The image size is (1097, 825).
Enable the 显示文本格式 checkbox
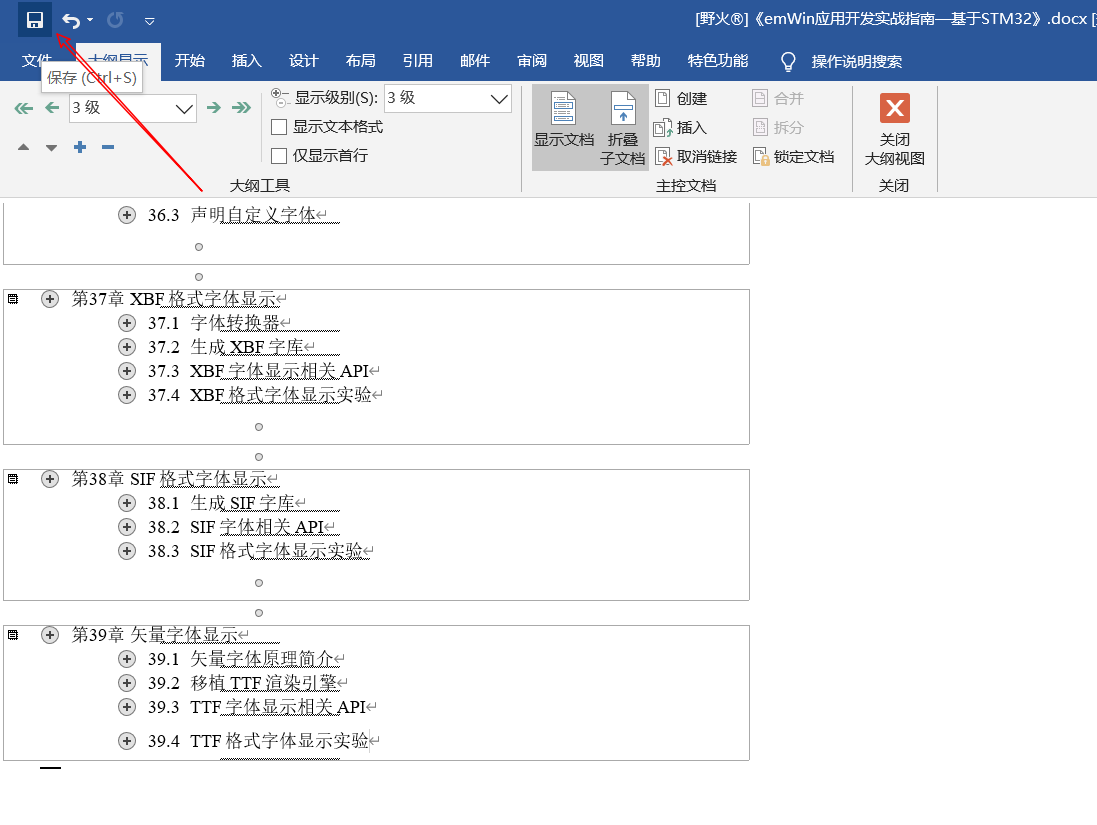(x=280, y=127)
